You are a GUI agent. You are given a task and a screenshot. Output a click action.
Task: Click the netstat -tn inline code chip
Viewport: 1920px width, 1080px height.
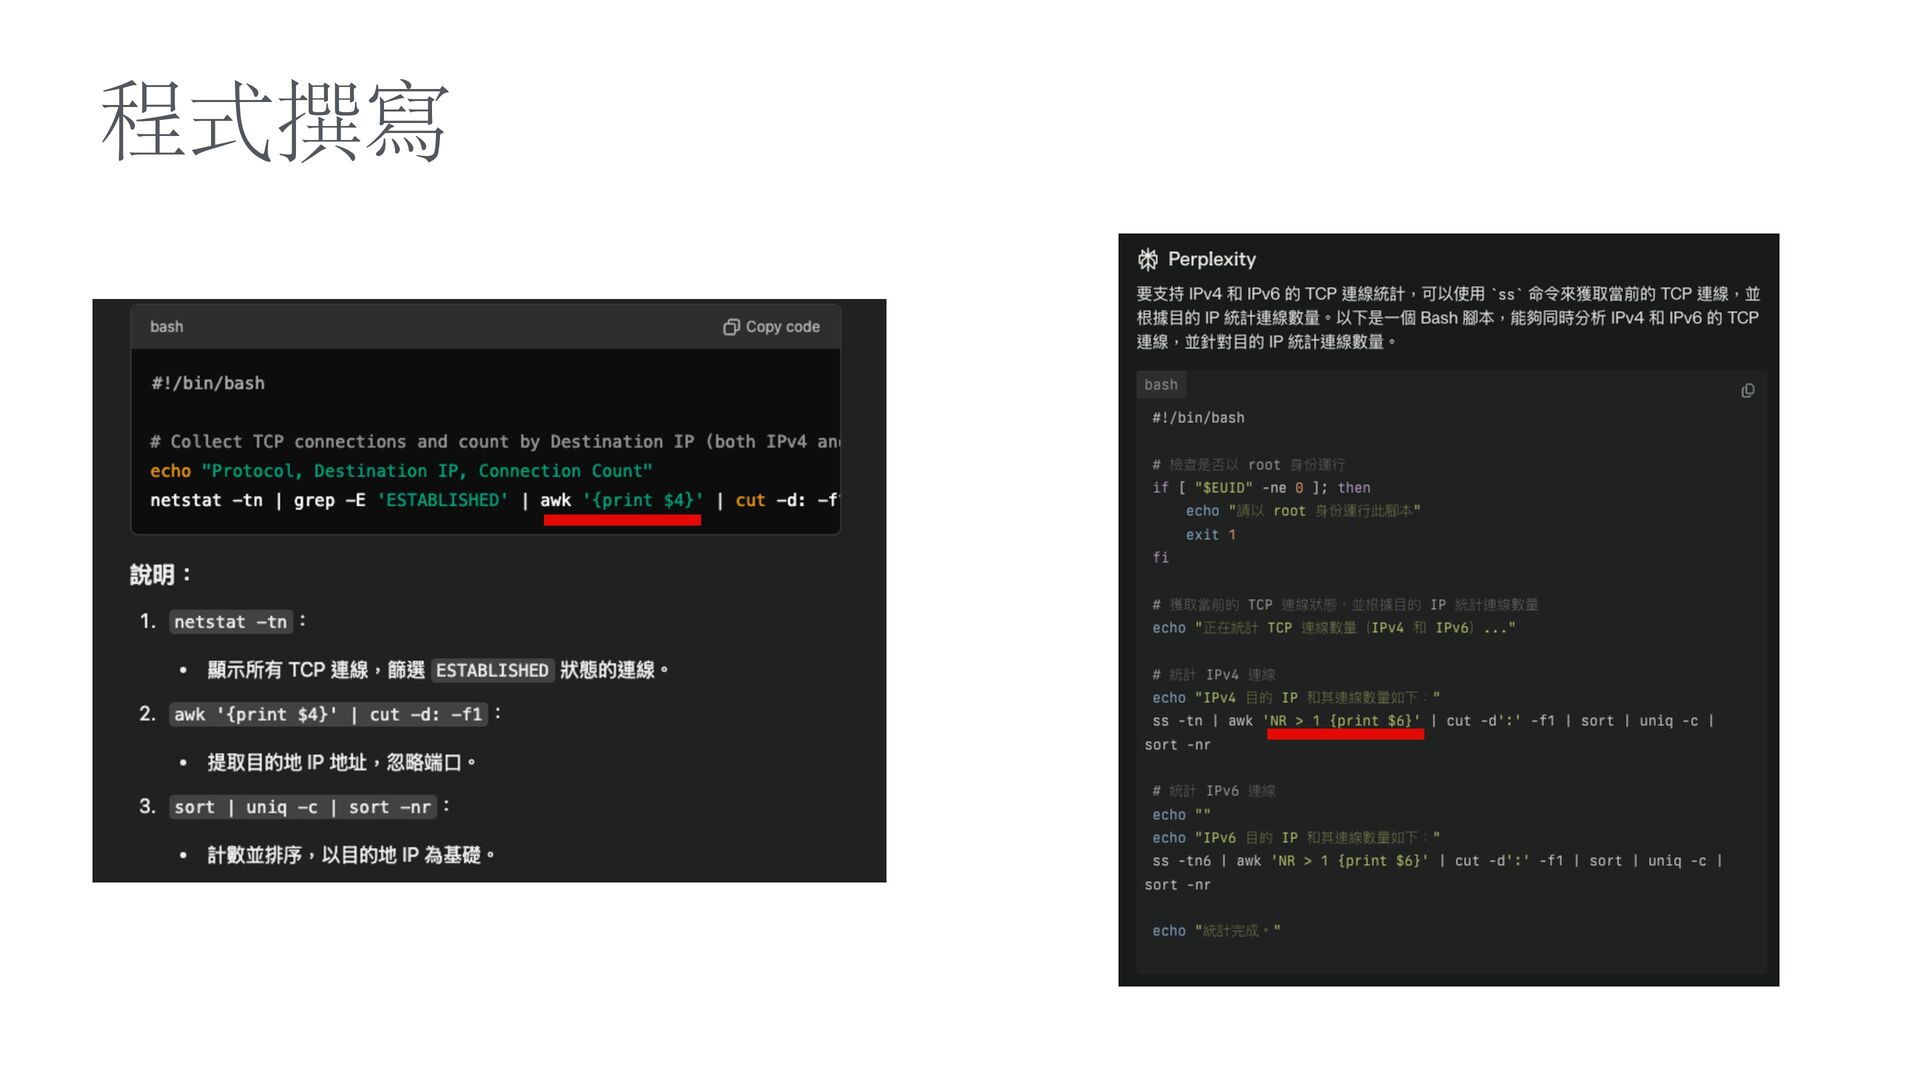[x=230, y=622]
